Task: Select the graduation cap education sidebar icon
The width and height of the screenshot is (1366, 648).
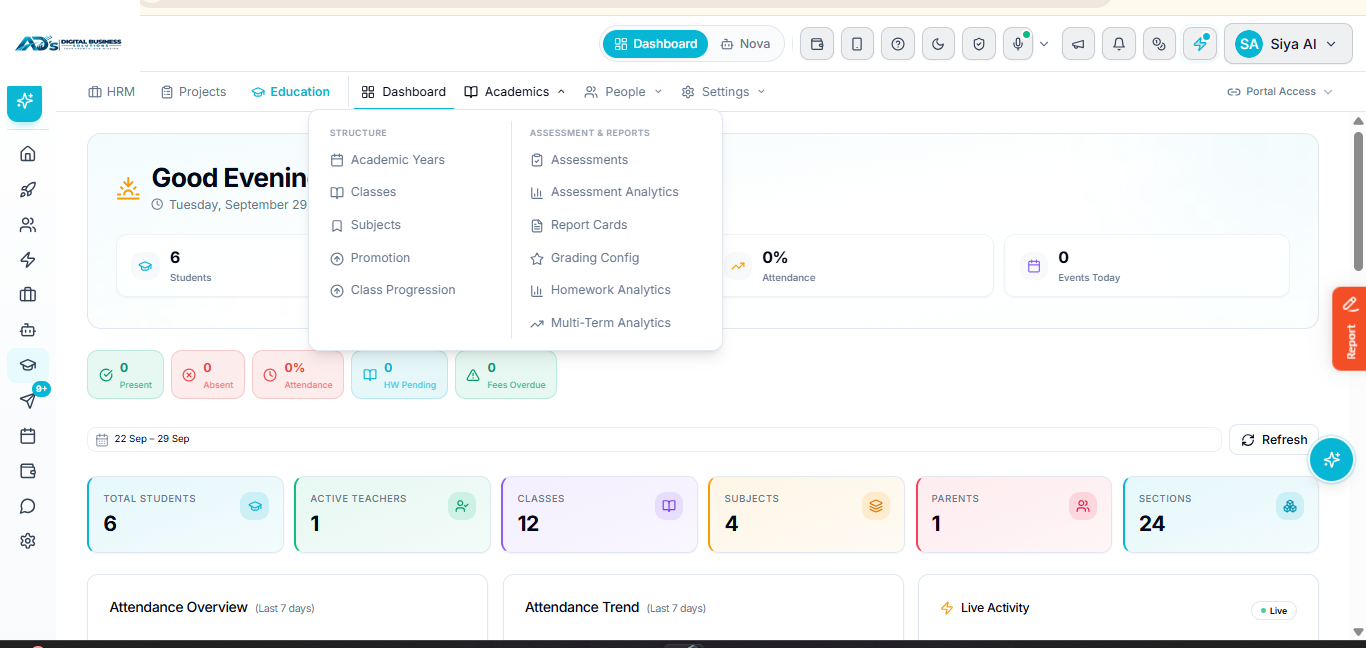Action: click(28, 365)
